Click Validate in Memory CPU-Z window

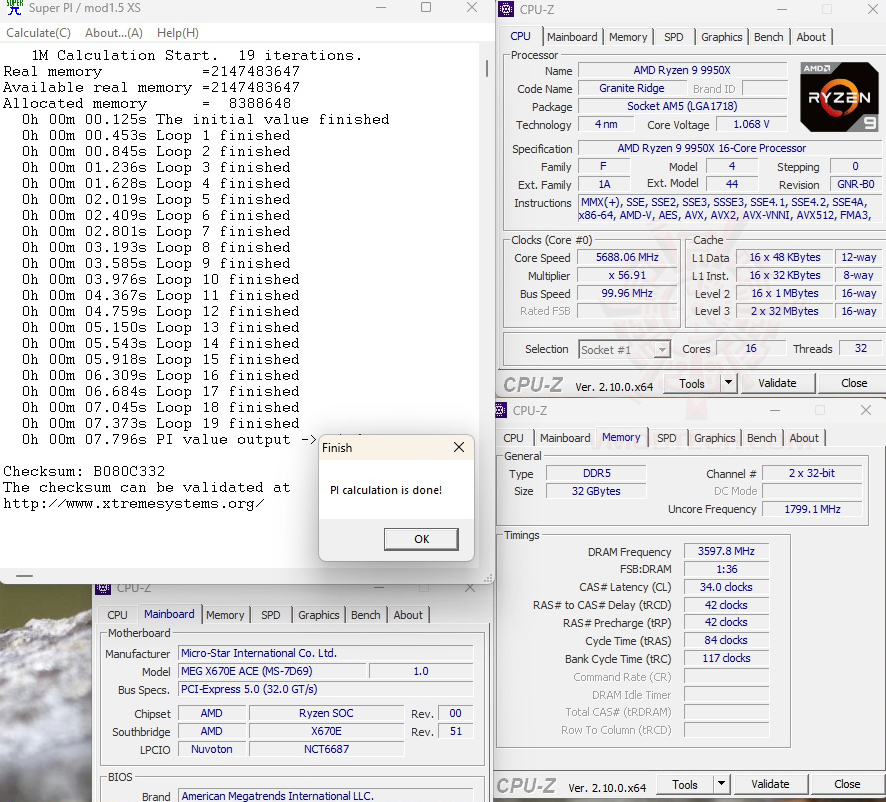point(770,784)
